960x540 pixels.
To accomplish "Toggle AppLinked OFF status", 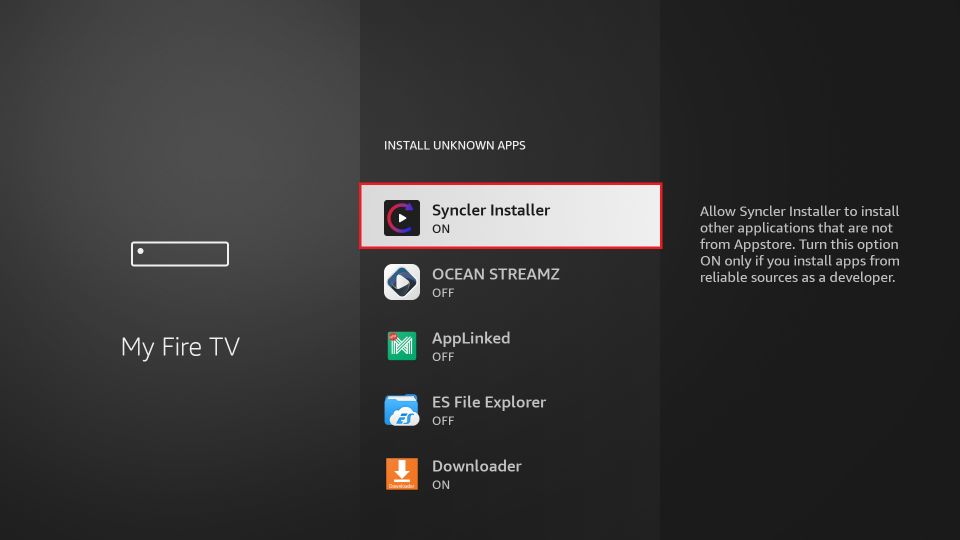I will point(443,357).
